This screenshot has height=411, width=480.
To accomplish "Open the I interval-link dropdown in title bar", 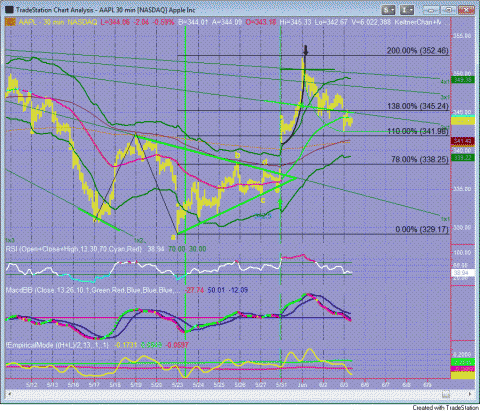I will [407, 10].
